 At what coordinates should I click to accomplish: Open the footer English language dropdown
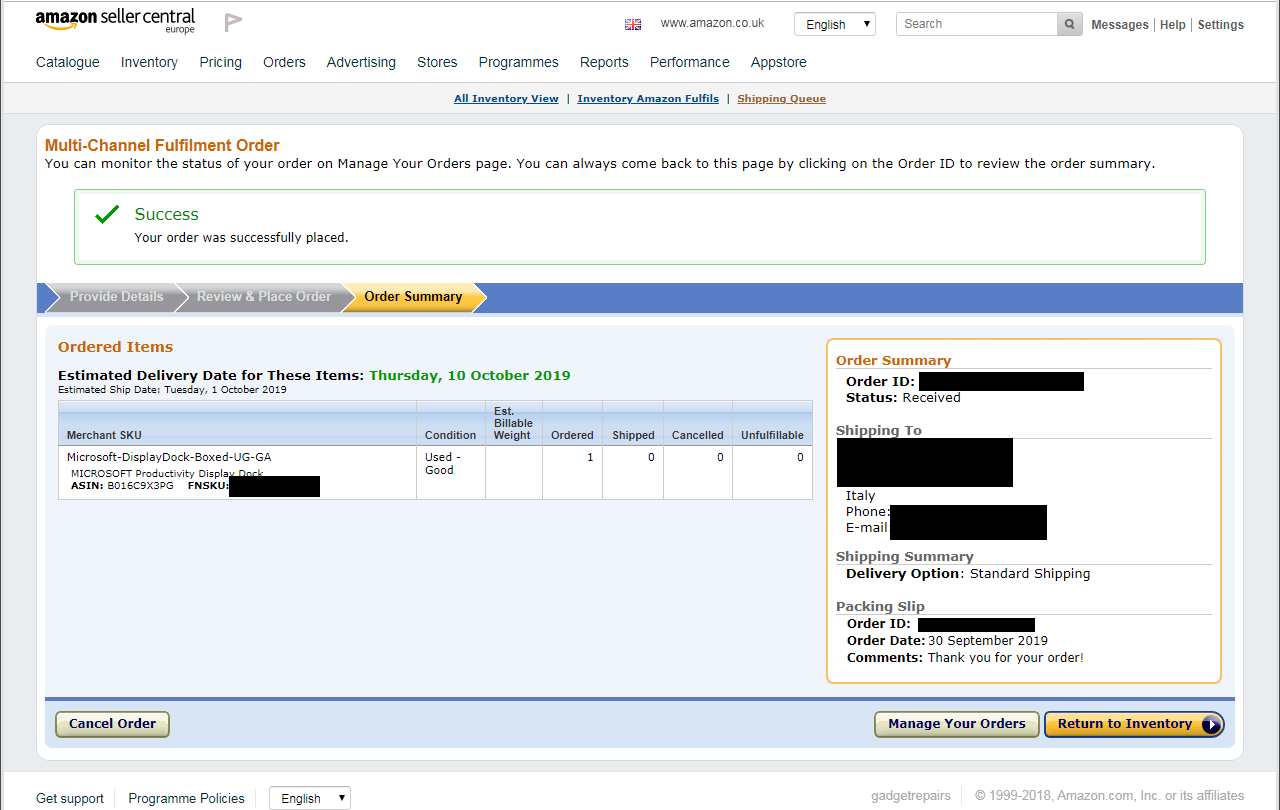coord(310,798)
